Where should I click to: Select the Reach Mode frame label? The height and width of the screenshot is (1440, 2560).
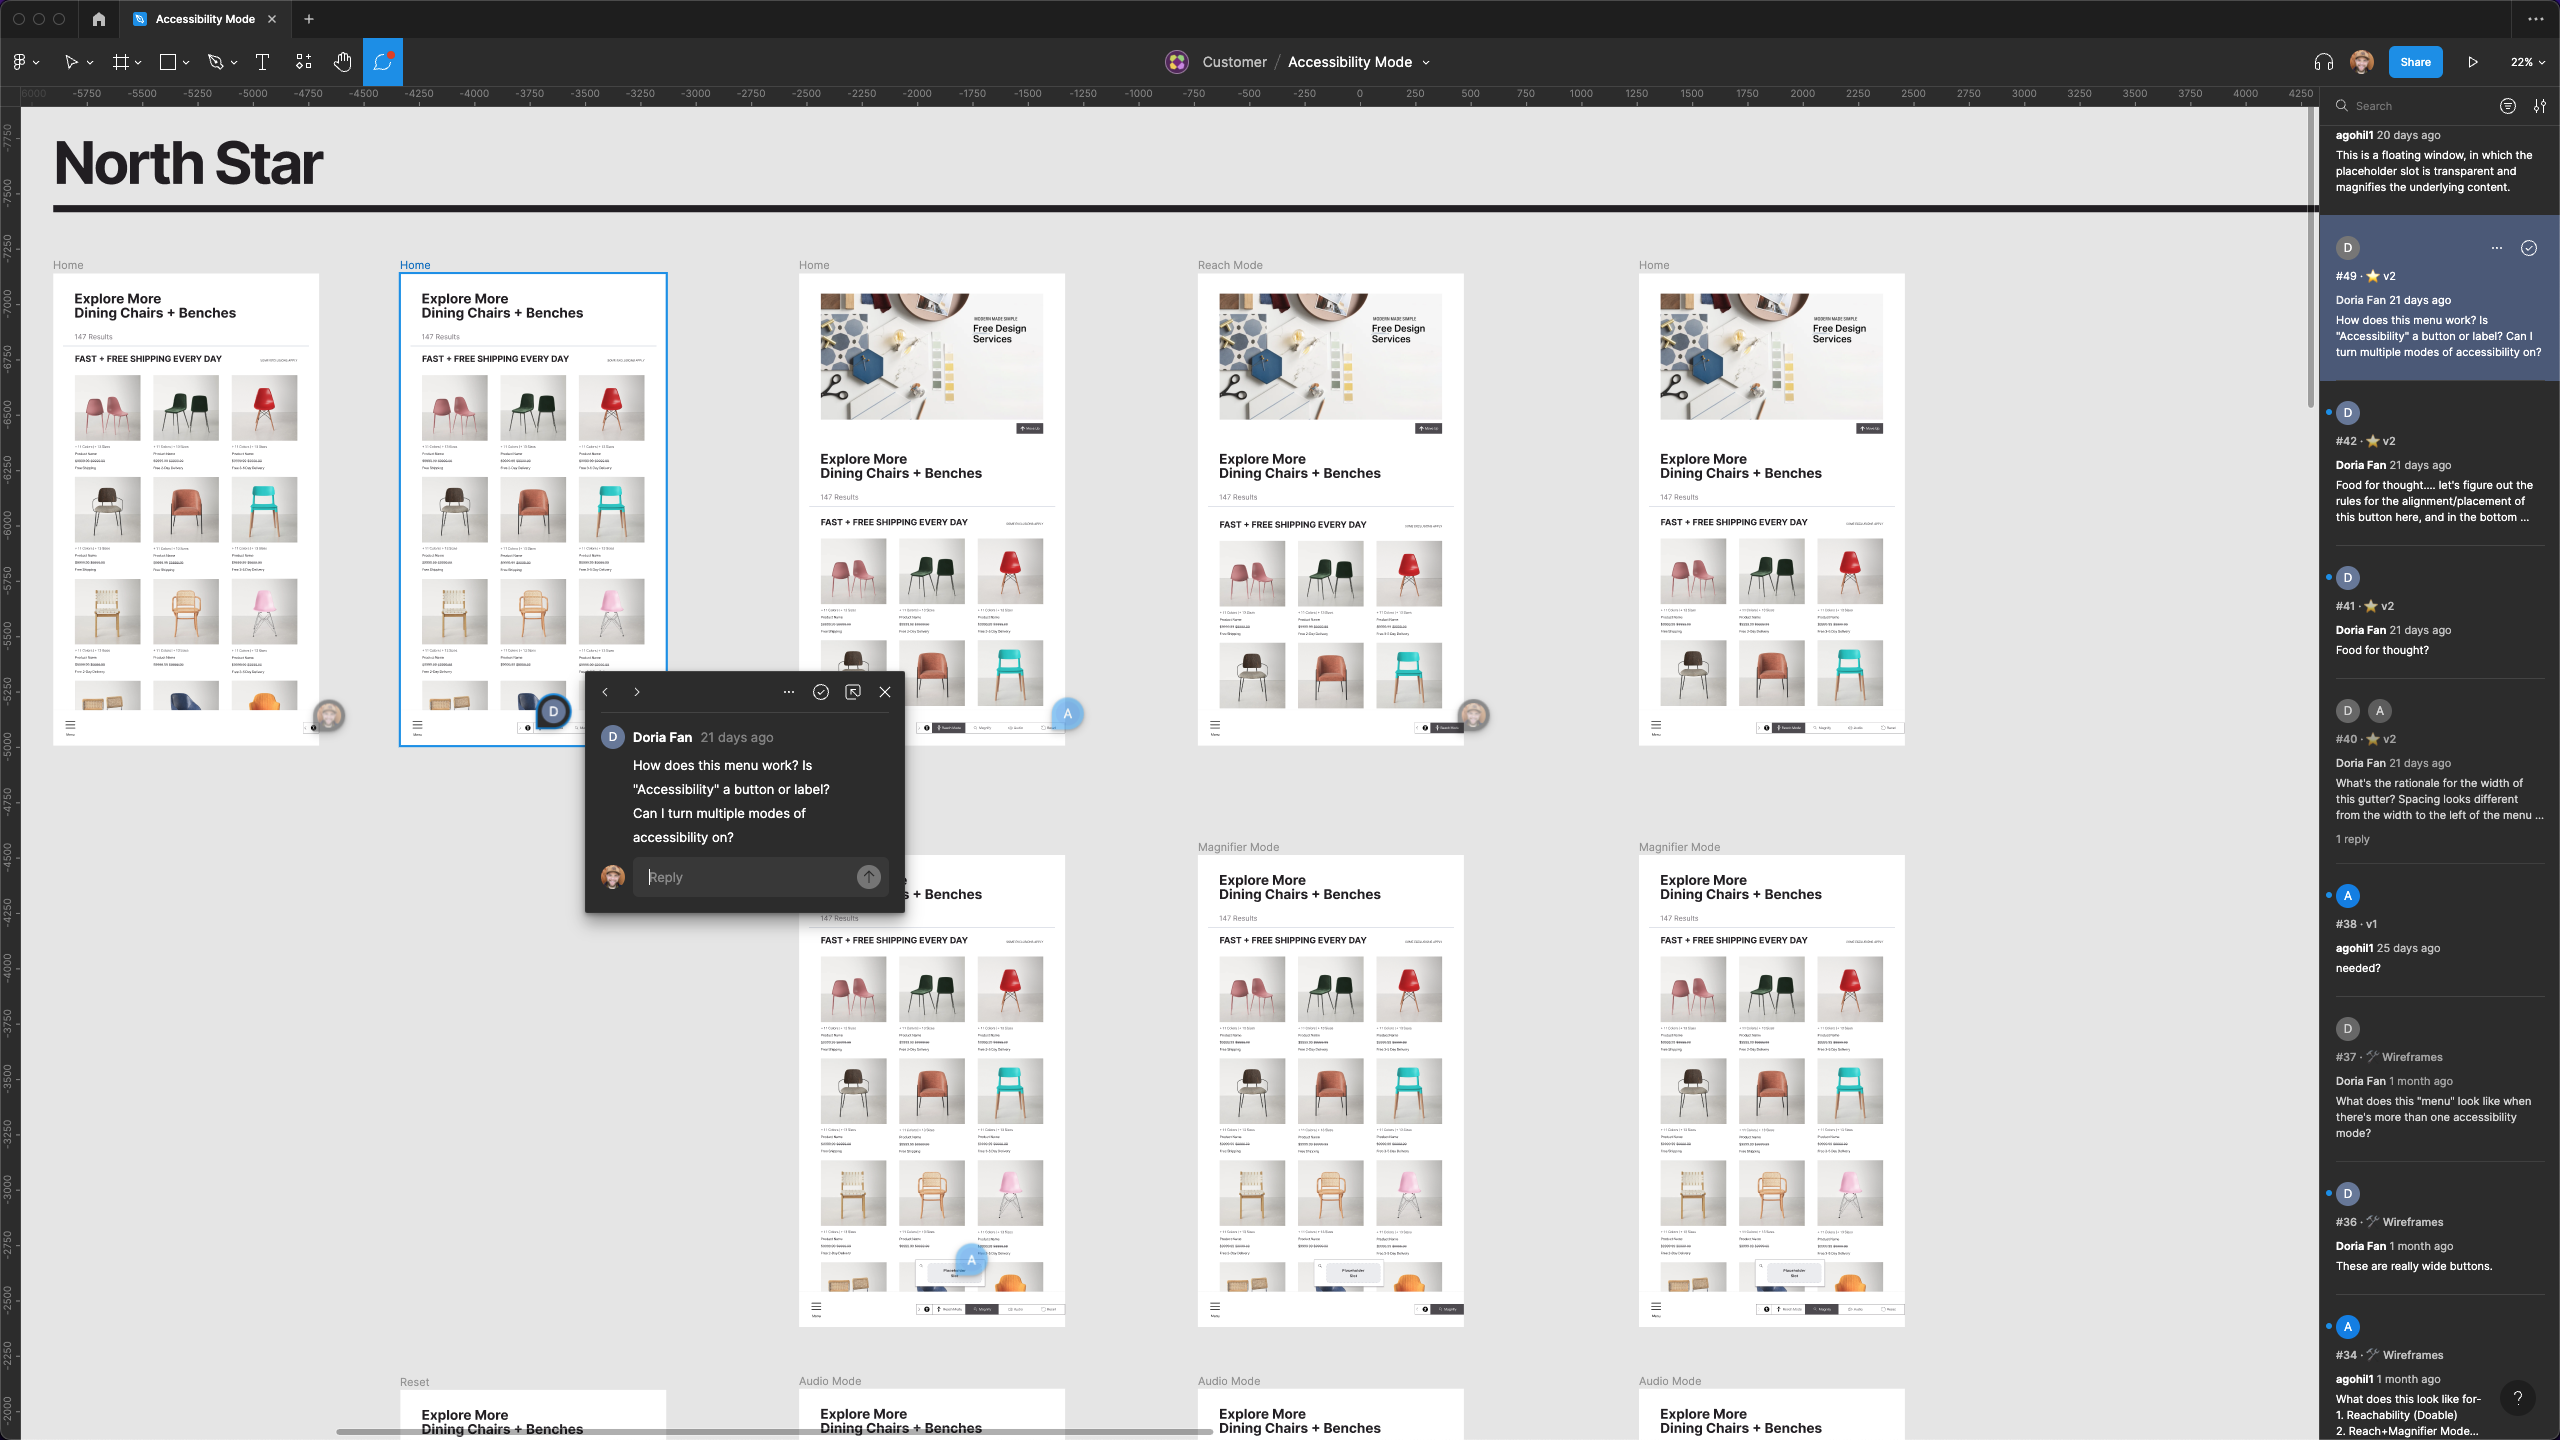pyautogui.click(x=1230, y=265)
